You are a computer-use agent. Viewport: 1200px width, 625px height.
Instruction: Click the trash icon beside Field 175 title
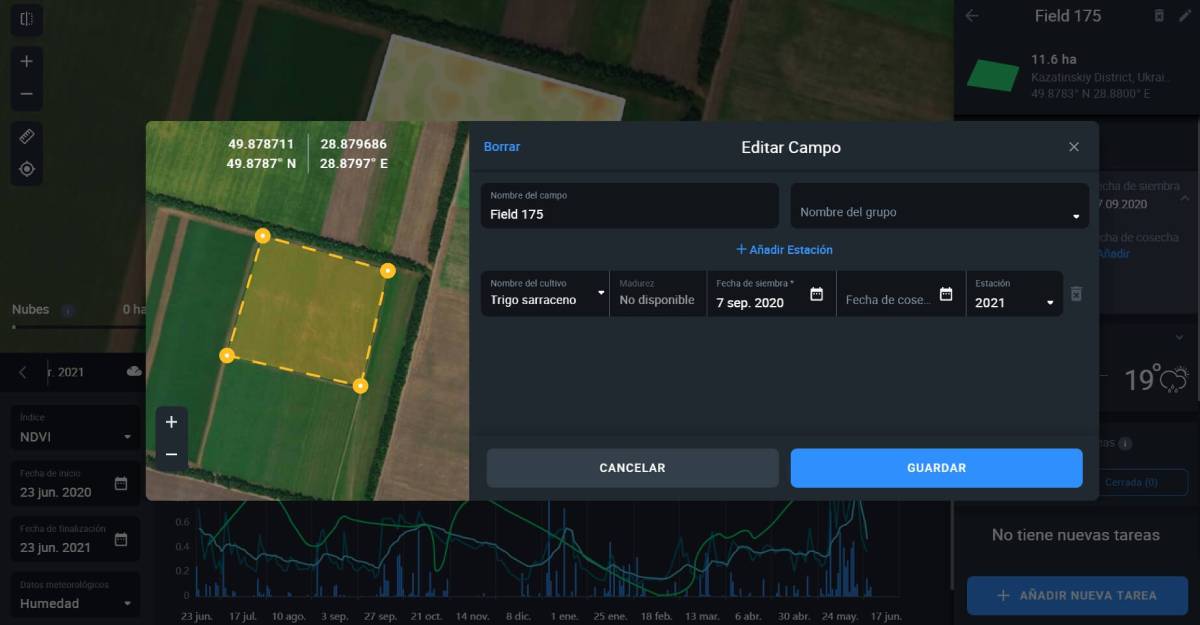(1159, 16)
